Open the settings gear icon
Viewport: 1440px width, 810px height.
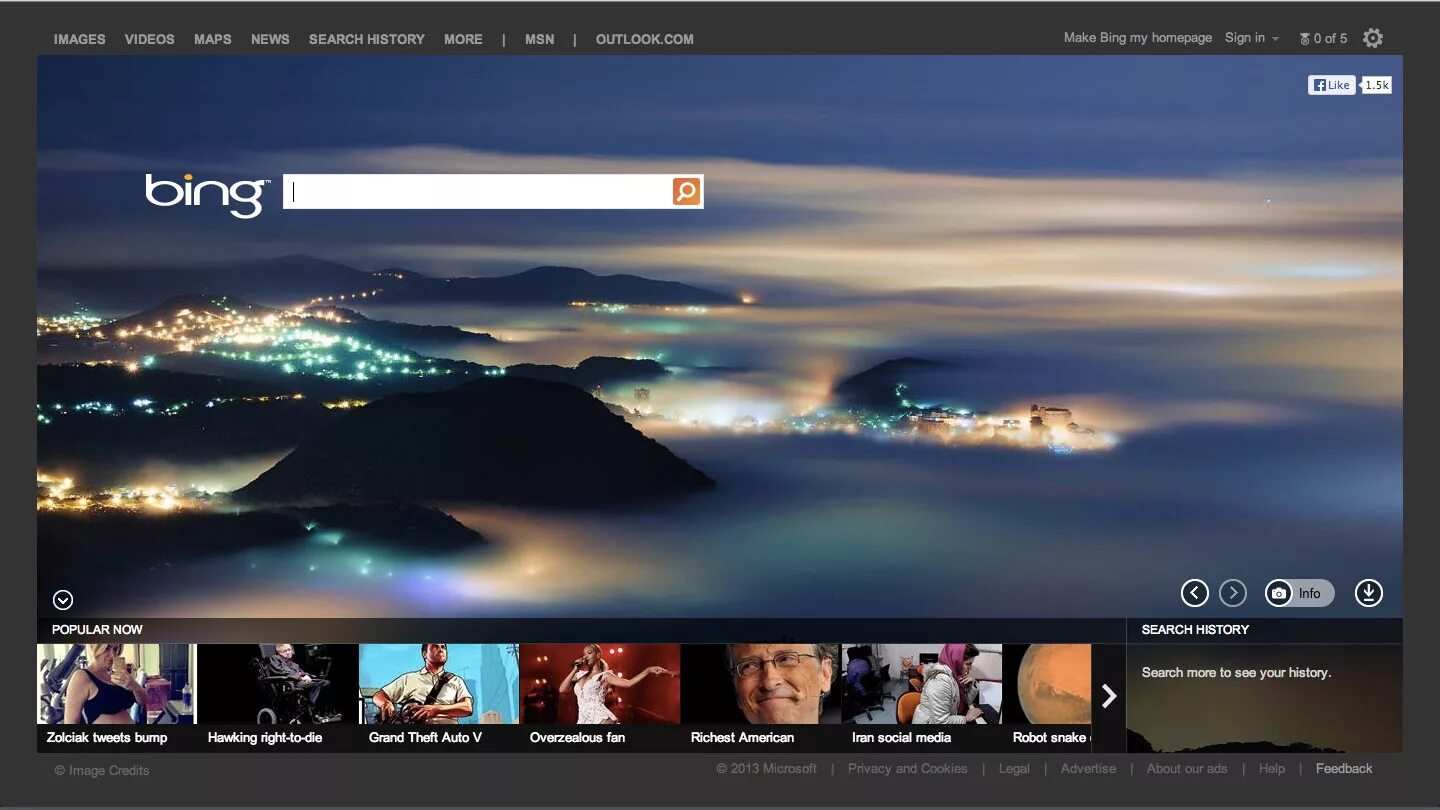click(1373, 38)
